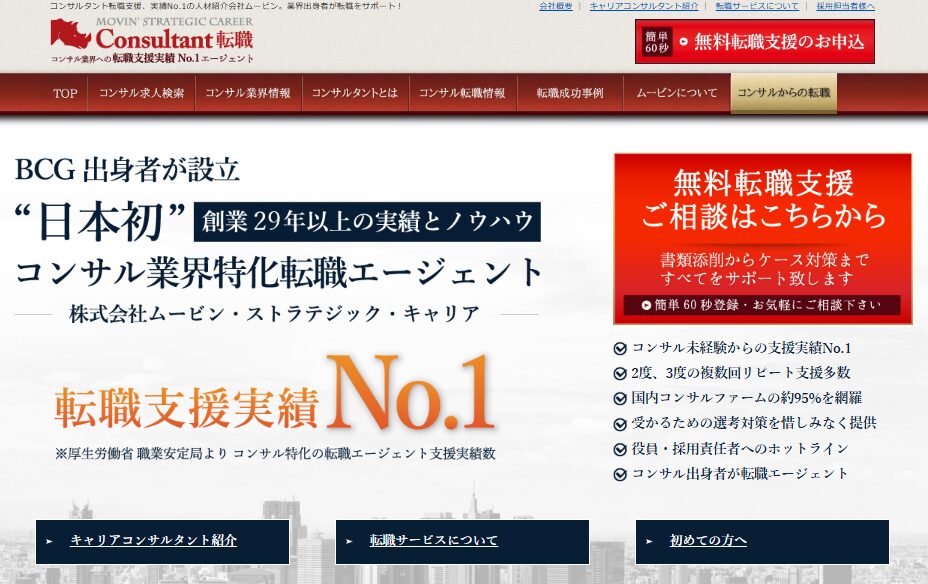Click the ※厚生労働省 職業安定局より footnote

point(275,454)
